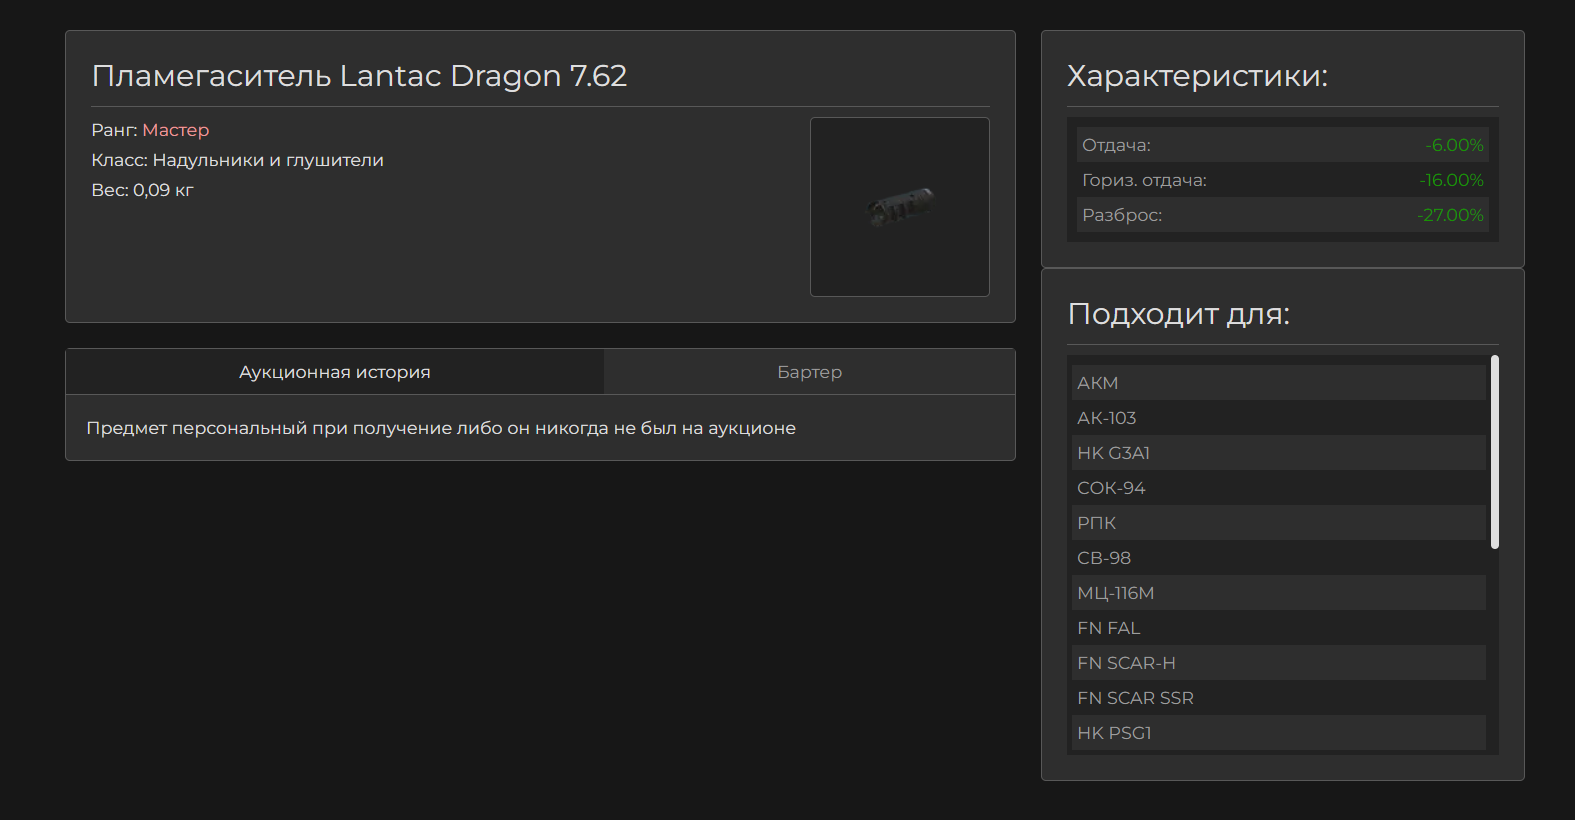Viewport: 1575px width, 820px height.
Task: Click the Подходит для heading
Action: [x=1179, y=314]
